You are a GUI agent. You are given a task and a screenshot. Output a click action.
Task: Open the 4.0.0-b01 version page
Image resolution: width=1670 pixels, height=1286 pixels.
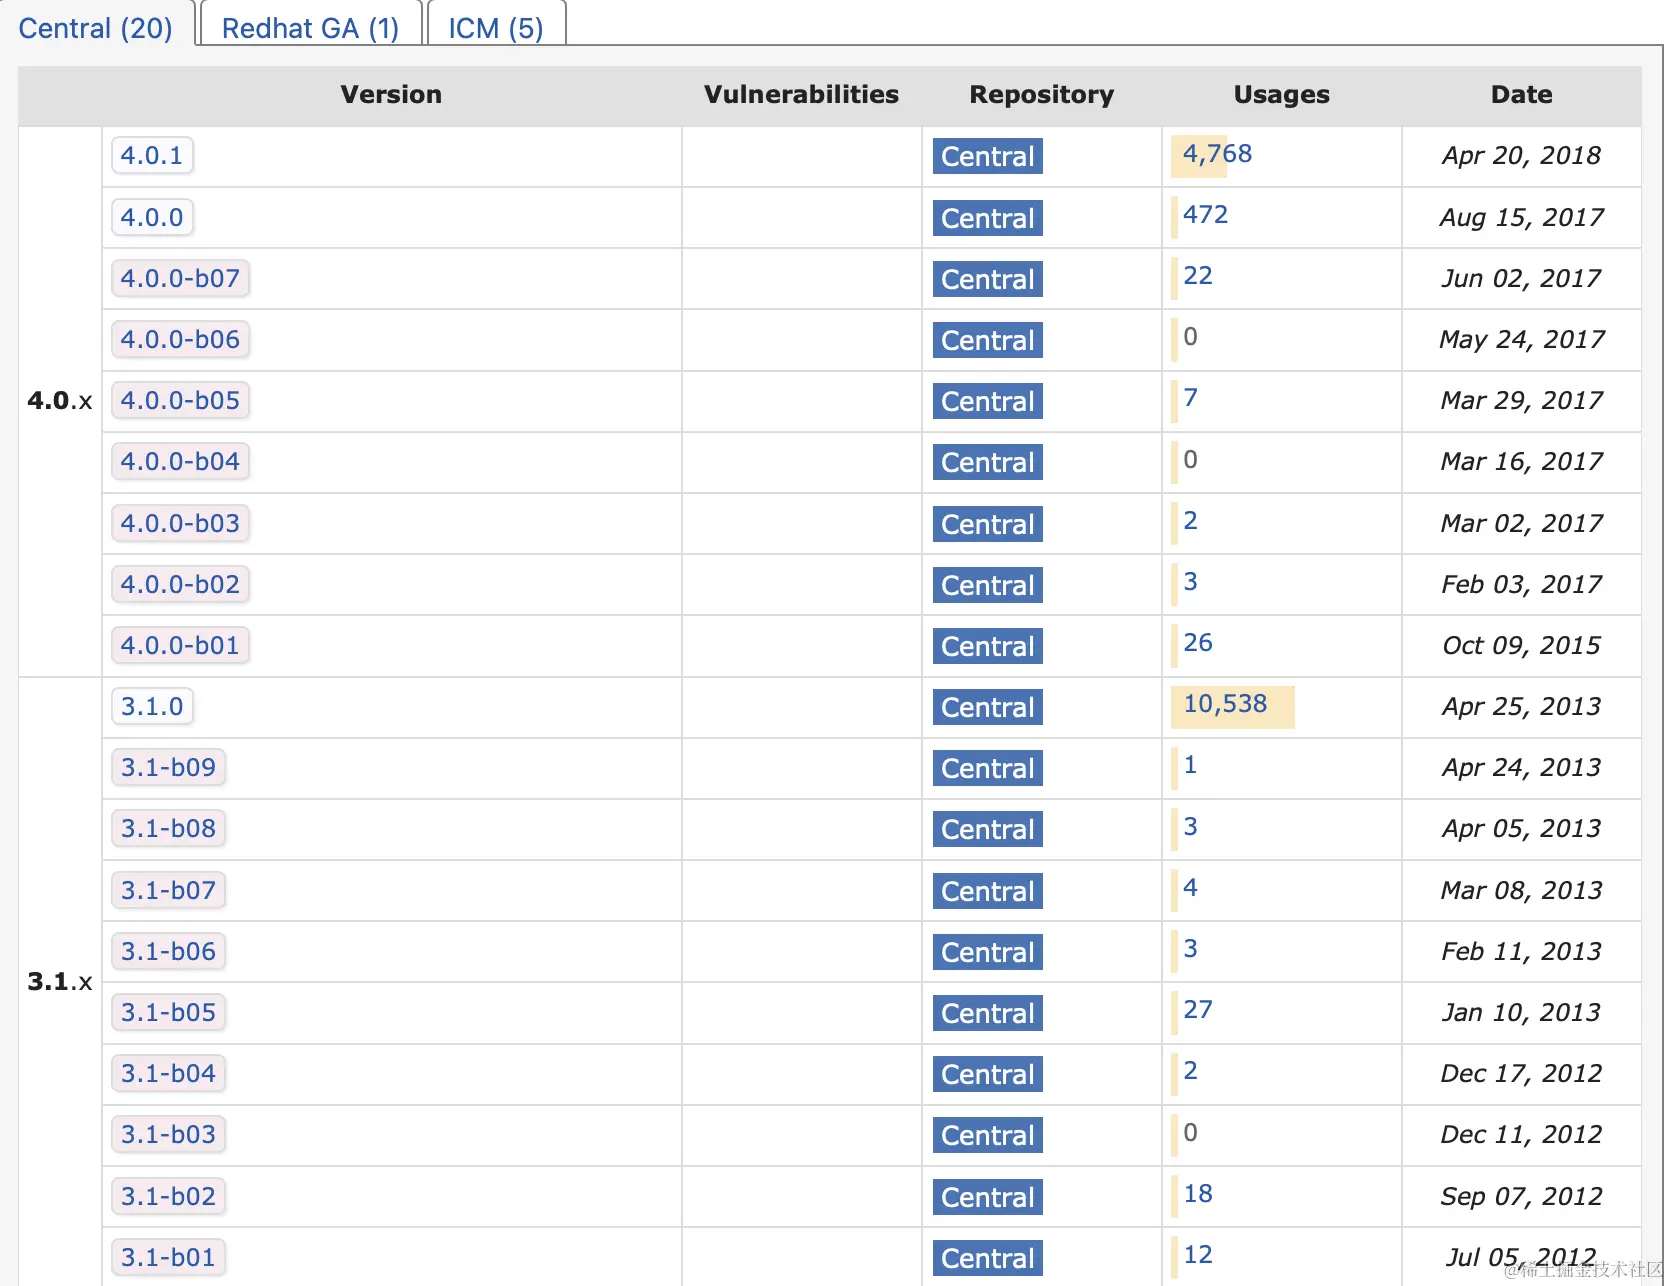click(180, 645)
